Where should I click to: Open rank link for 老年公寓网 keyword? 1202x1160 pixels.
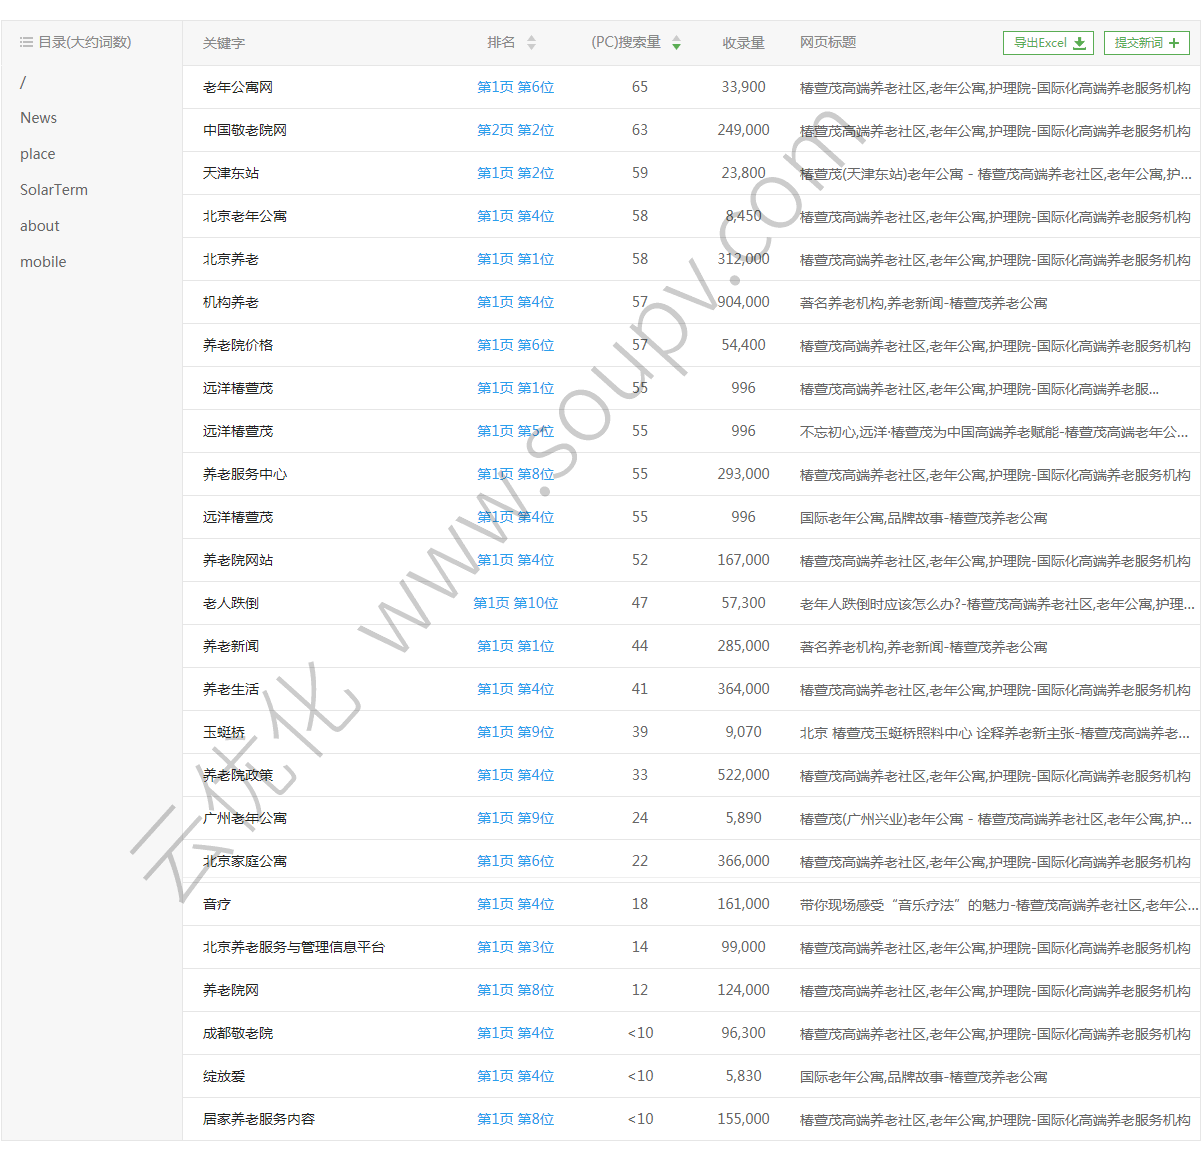pyautogui.click(x=515, y=87)
